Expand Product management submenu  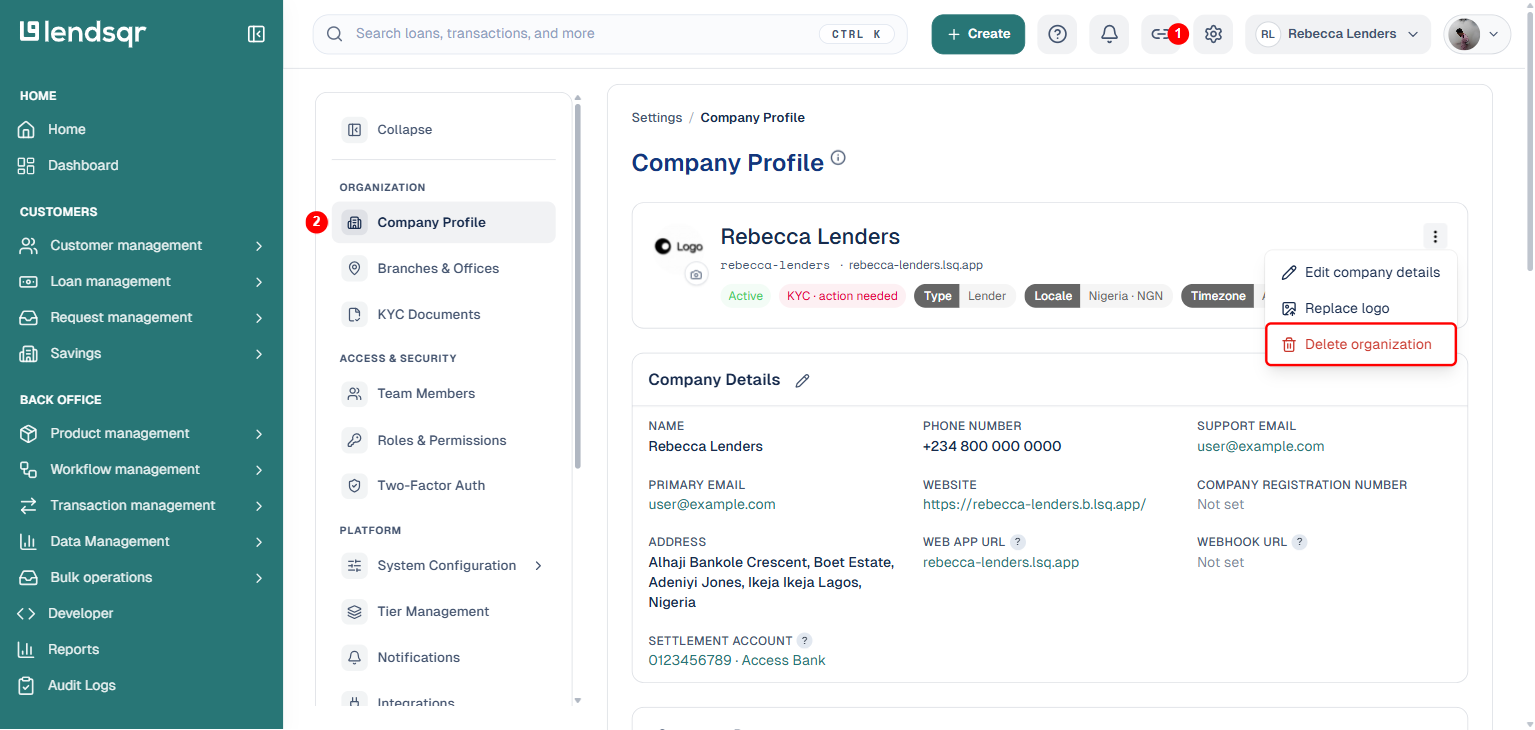point(141,434)
